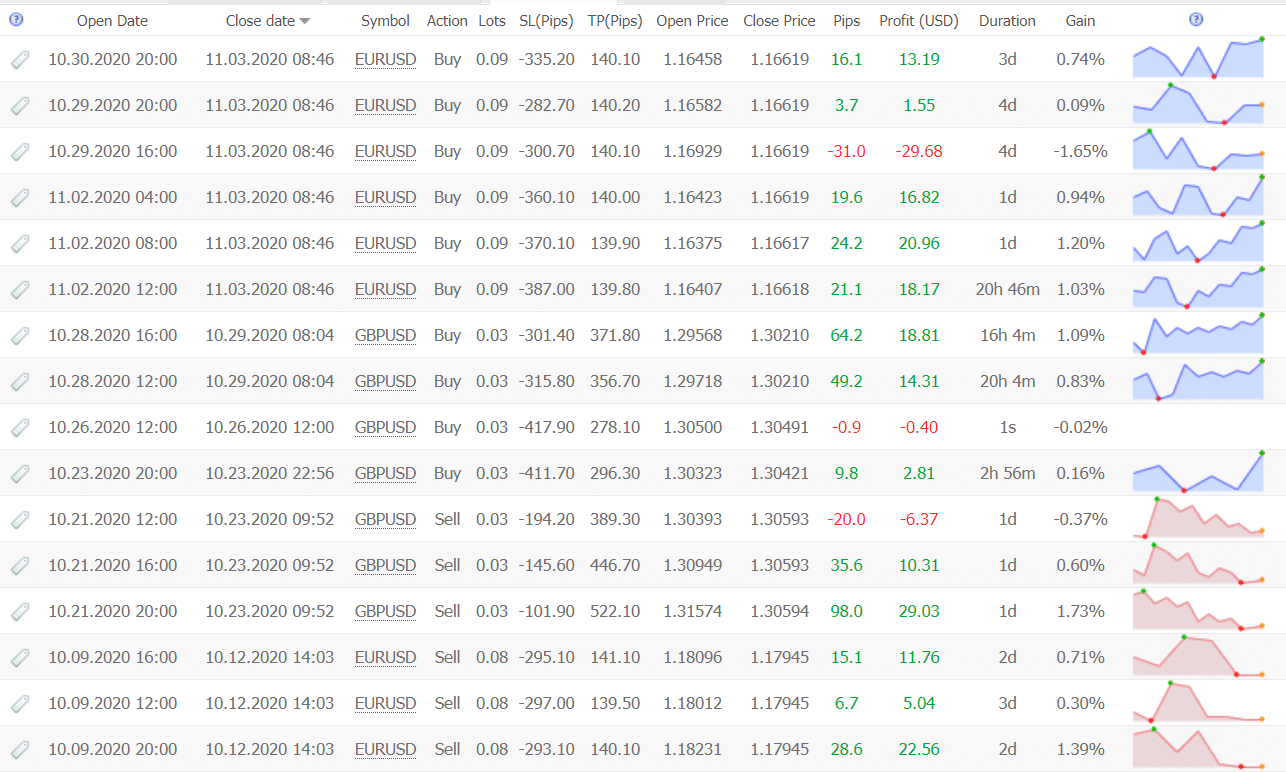The image size is (1286, 772).
Task: Click the help icon before Open Date header
Action: (x=15, y=19)
